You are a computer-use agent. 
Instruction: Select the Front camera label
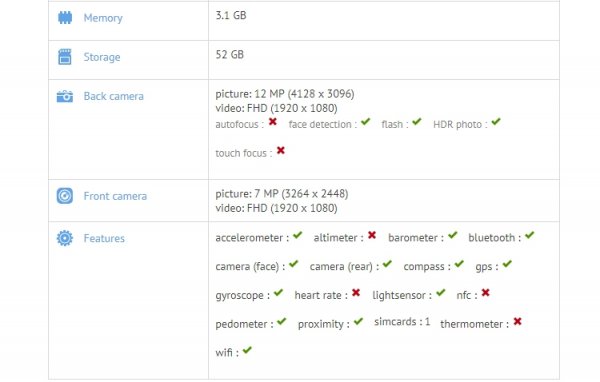coord(115,196)
